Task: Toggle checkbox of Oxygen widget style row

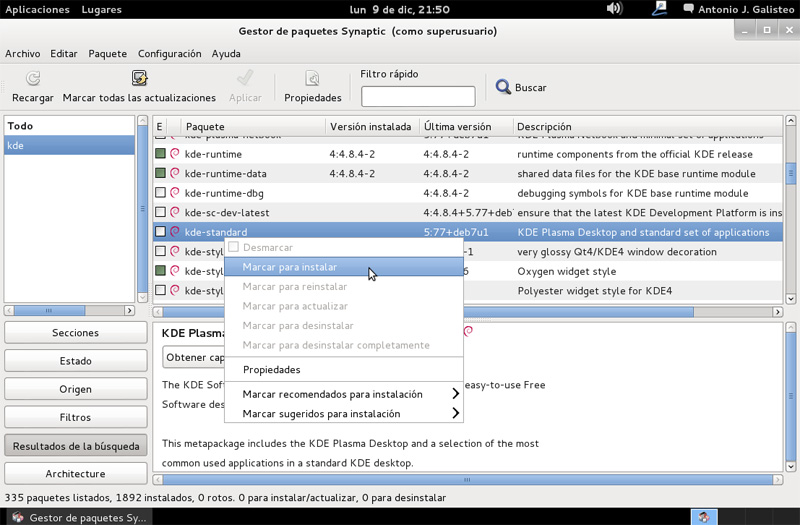Action: [x=160, y=271]
